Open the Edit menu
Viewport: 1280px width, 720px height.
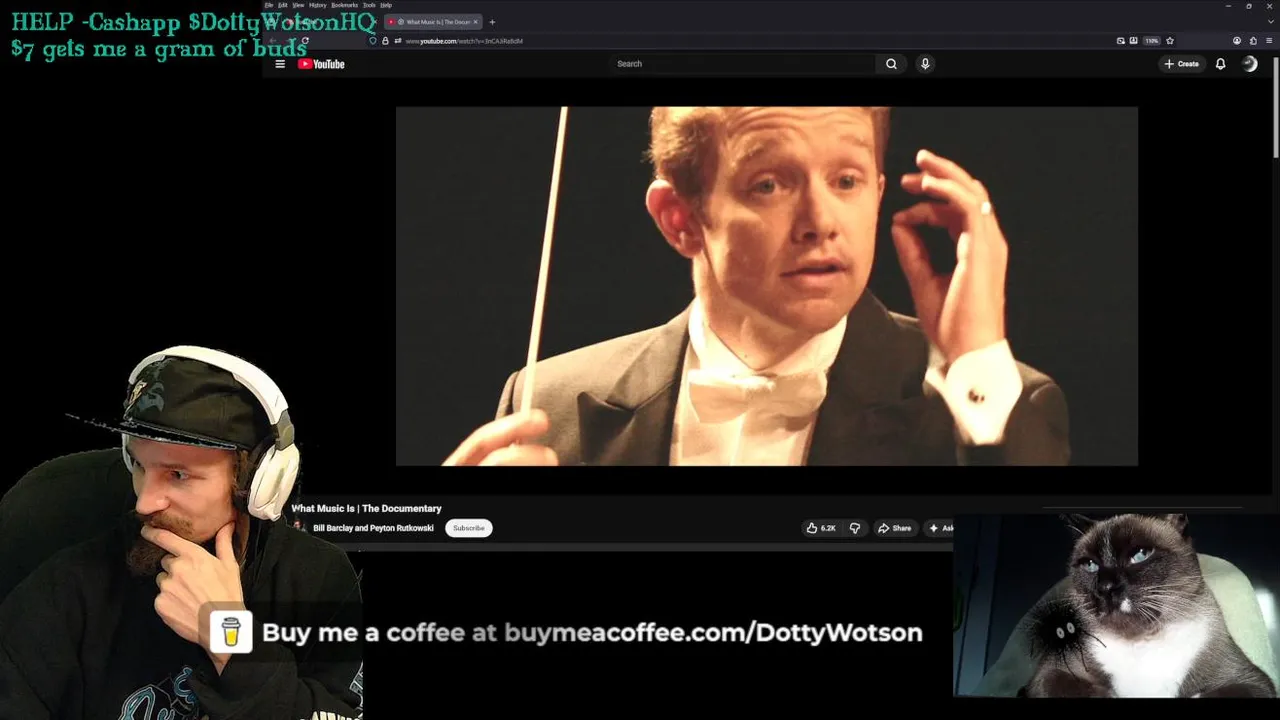[x=283, y=5]
